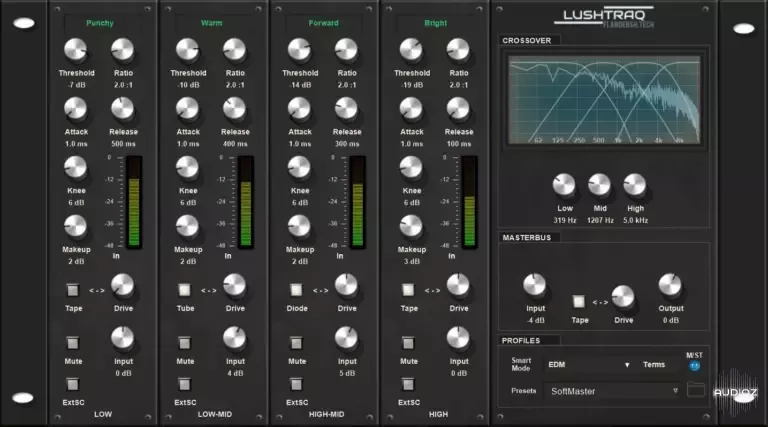
Task: Click the LOW-MID Drive knob
Action: click(x=234, y=285)
